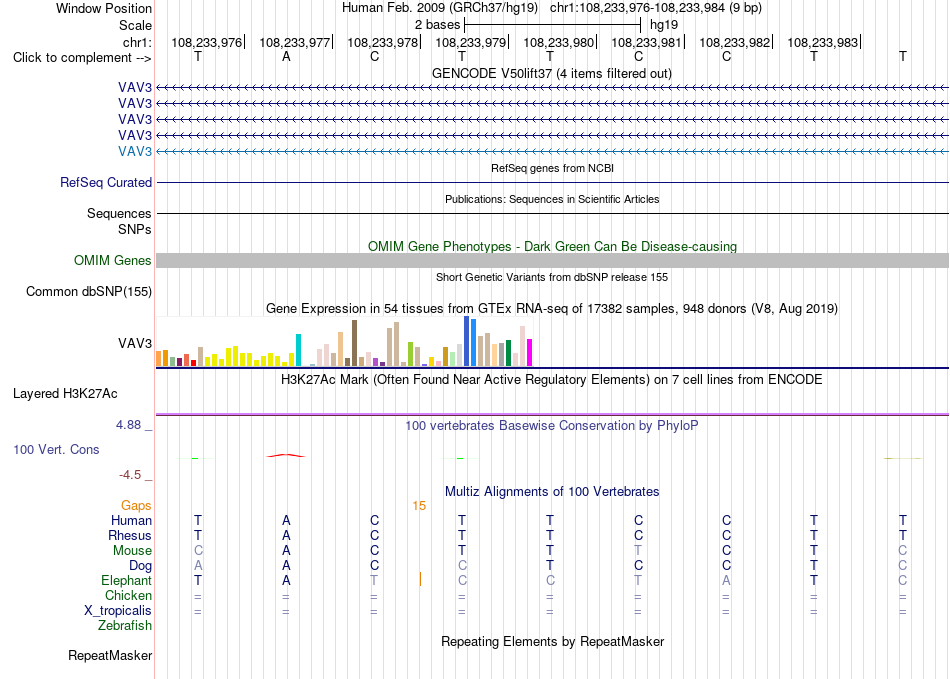Click the dark green GTEx bar

pos(508,353)
